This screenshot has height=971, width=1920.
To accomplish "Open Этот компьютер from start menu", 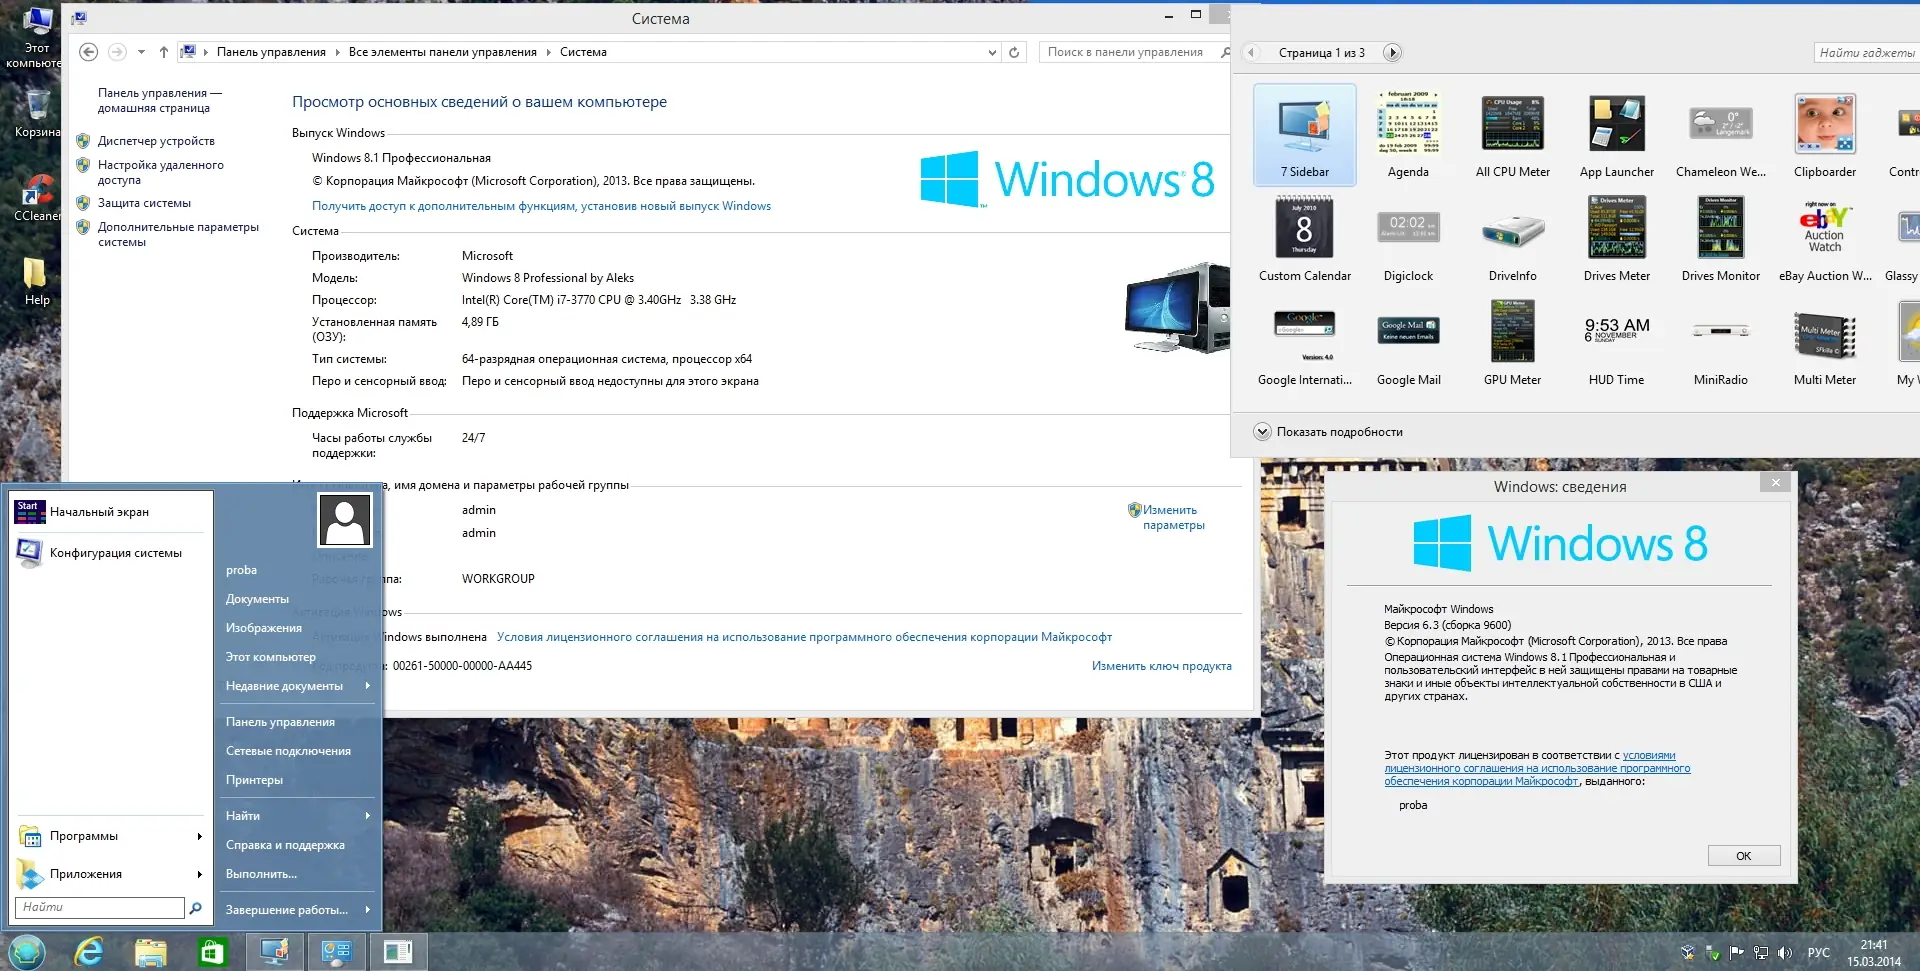I will pyautogui.click(x=271, y=657).
